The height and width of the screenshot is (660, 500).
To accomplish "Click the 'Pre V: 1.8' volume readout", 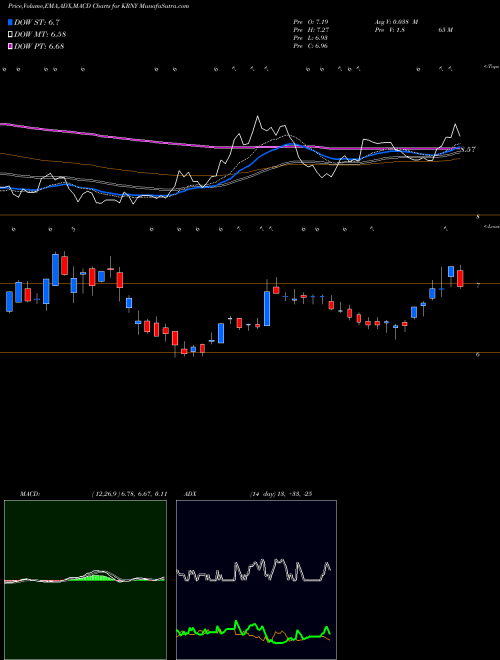I will point(390,30).
